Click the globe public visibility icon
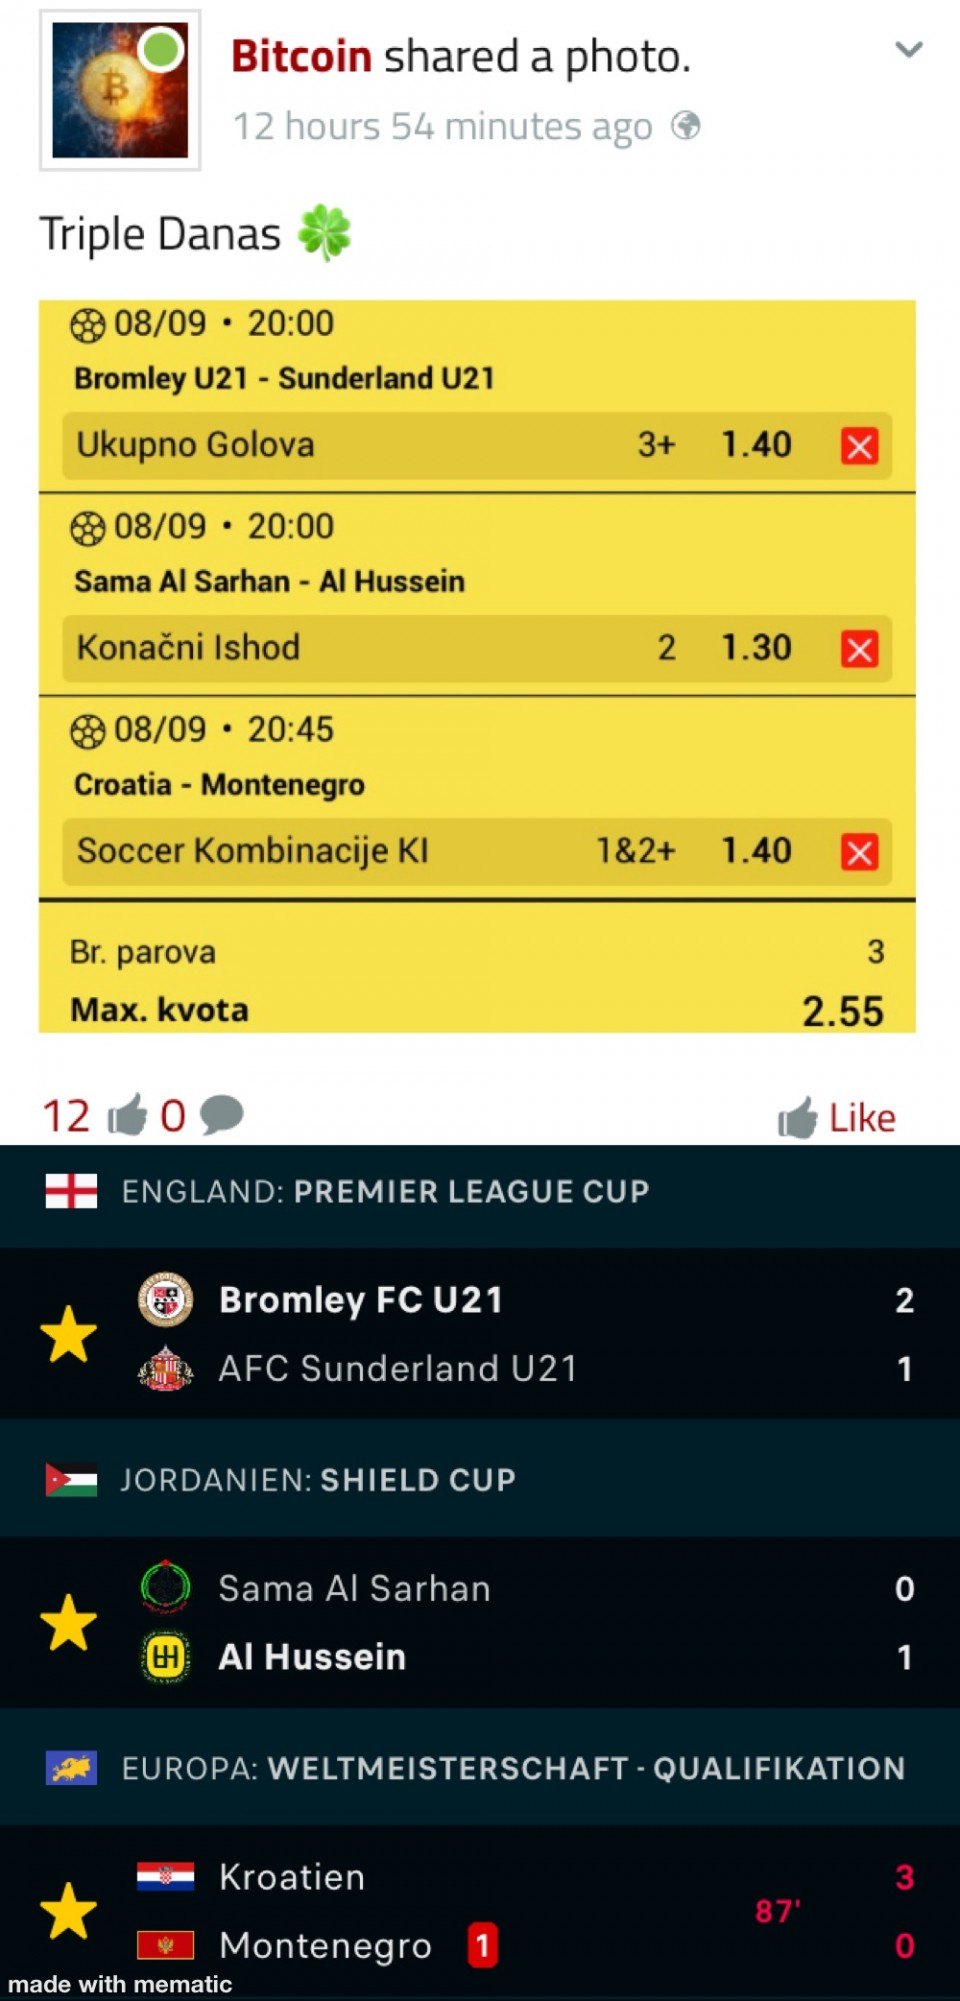 coord(685,126)
